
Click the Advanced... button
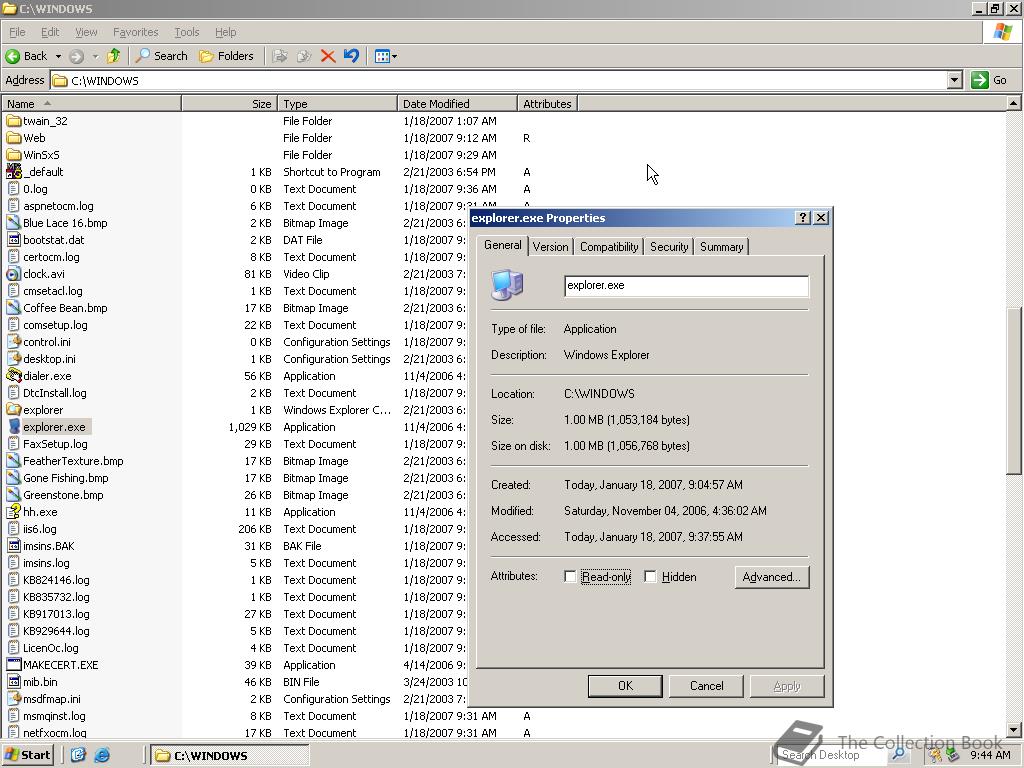click(772, 577)
